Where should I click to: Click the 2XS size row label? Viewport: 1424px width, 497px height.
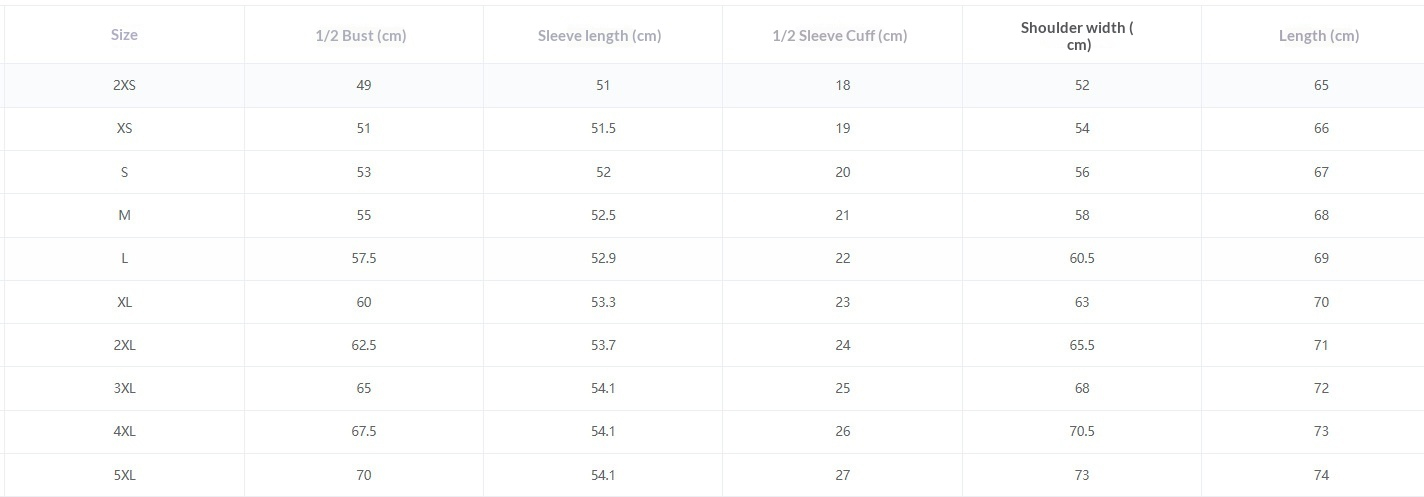[124, 86]
